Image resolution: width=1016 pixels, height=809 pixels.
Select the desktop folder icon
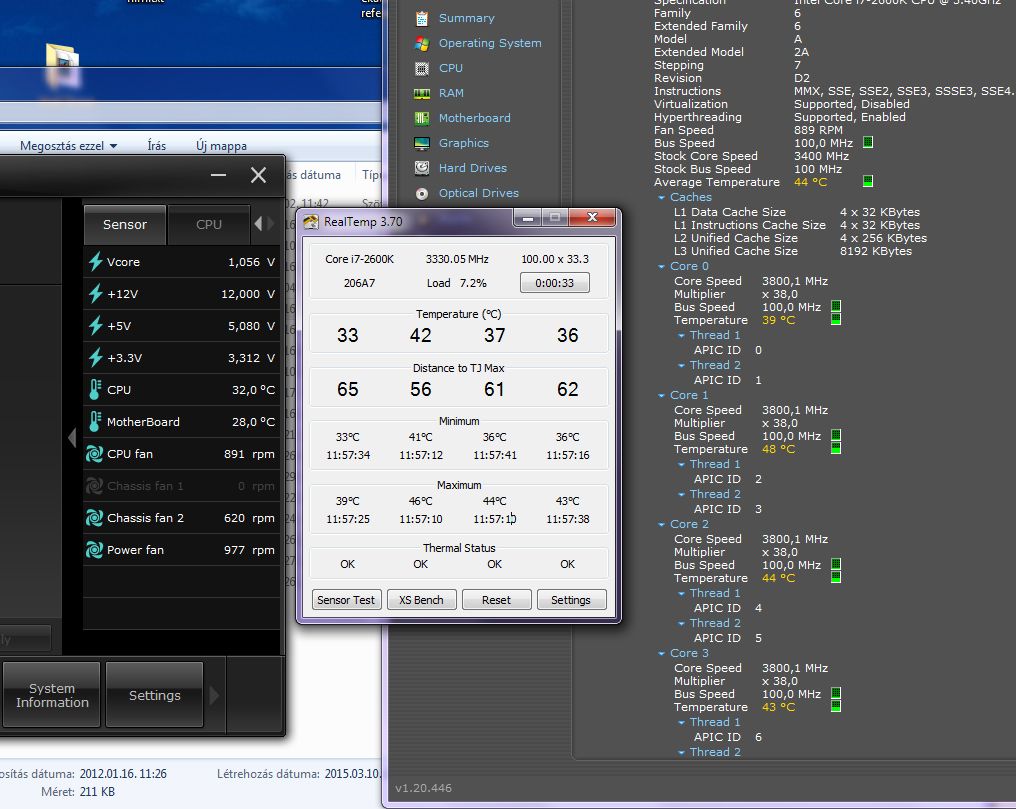(63, 65)
